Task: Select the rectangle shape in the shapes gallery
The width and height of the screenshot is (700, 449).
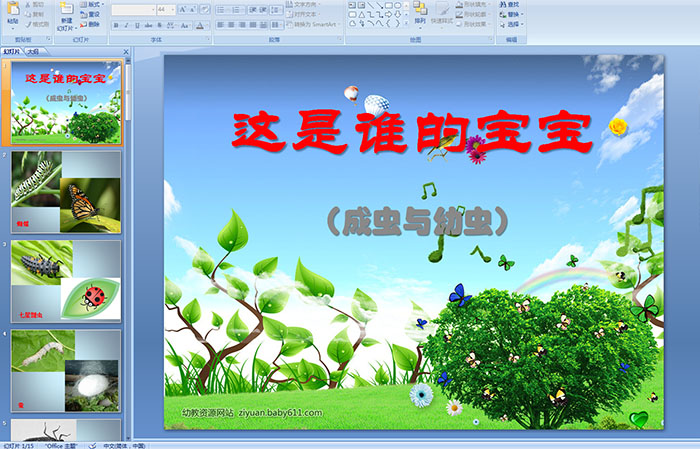Action: pyautogui.click(x=389, y=5)
